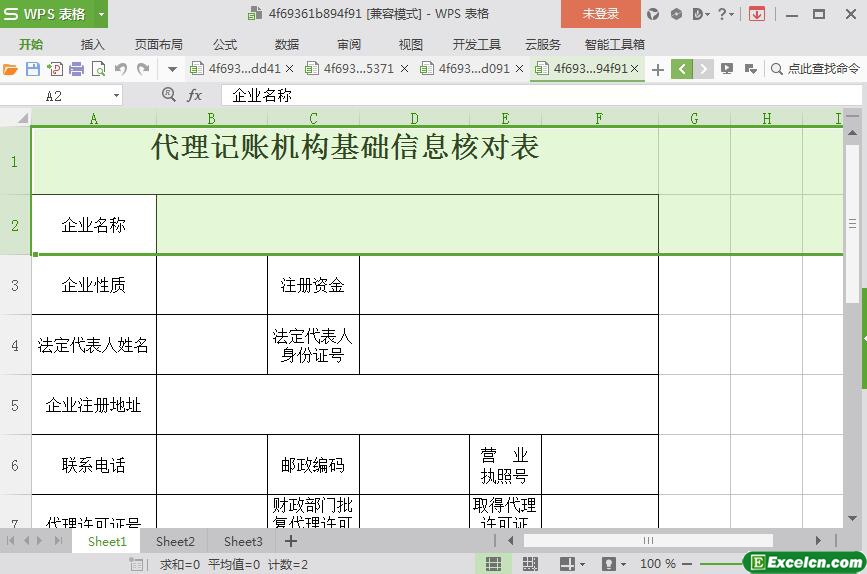867x574 pixels.
Task: Toggle eye protection mode icon in status bar
Action: pos(608,564)
